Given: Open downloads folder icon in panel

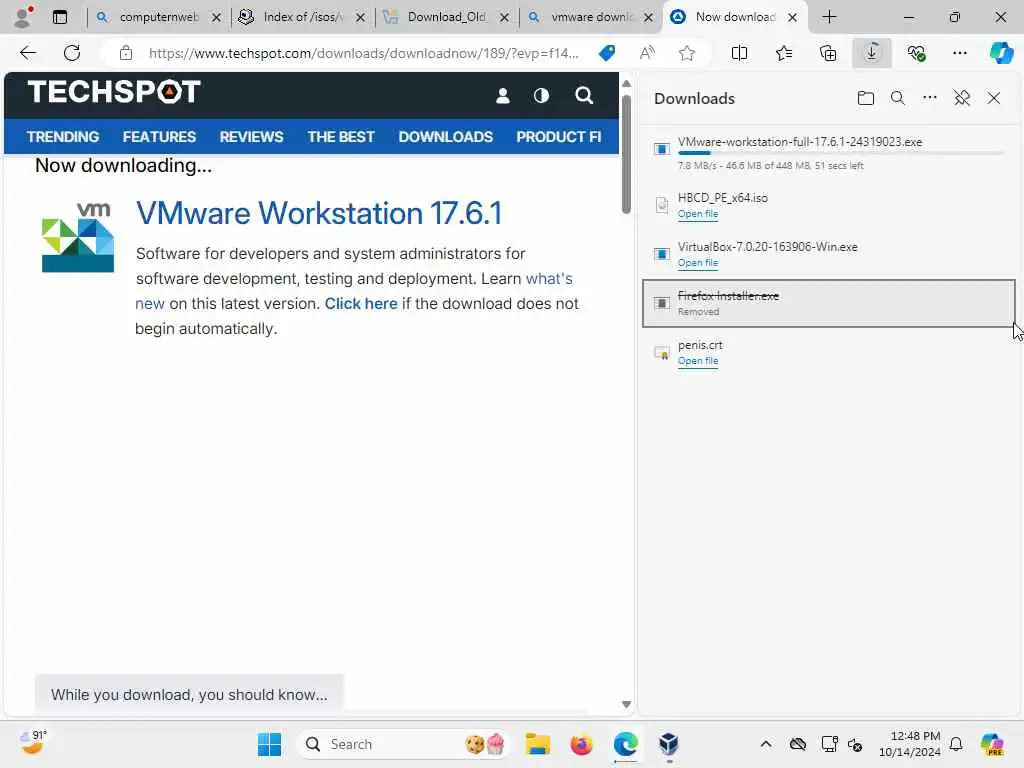Looking at the screenshot, I should click(x=865, y=98).
